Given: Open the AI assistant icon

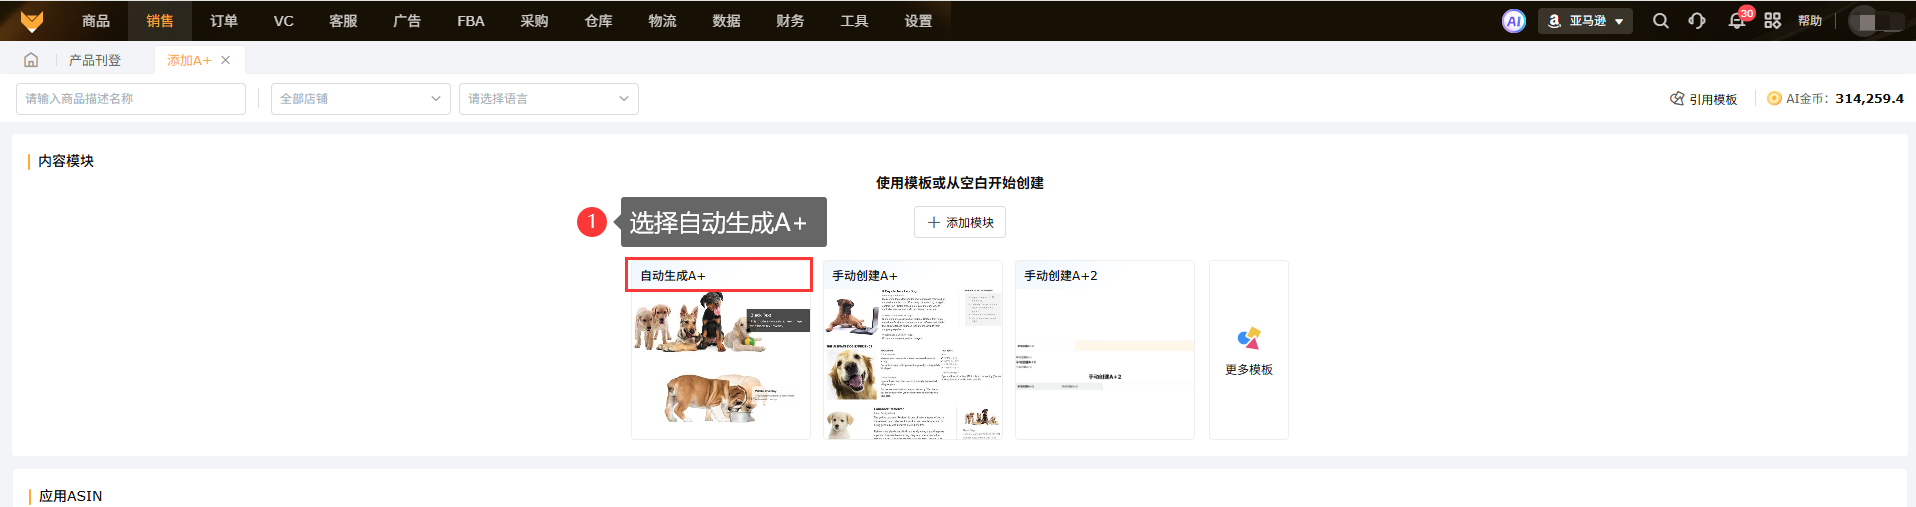Looking at the screenshot, I should [1514, 21].
